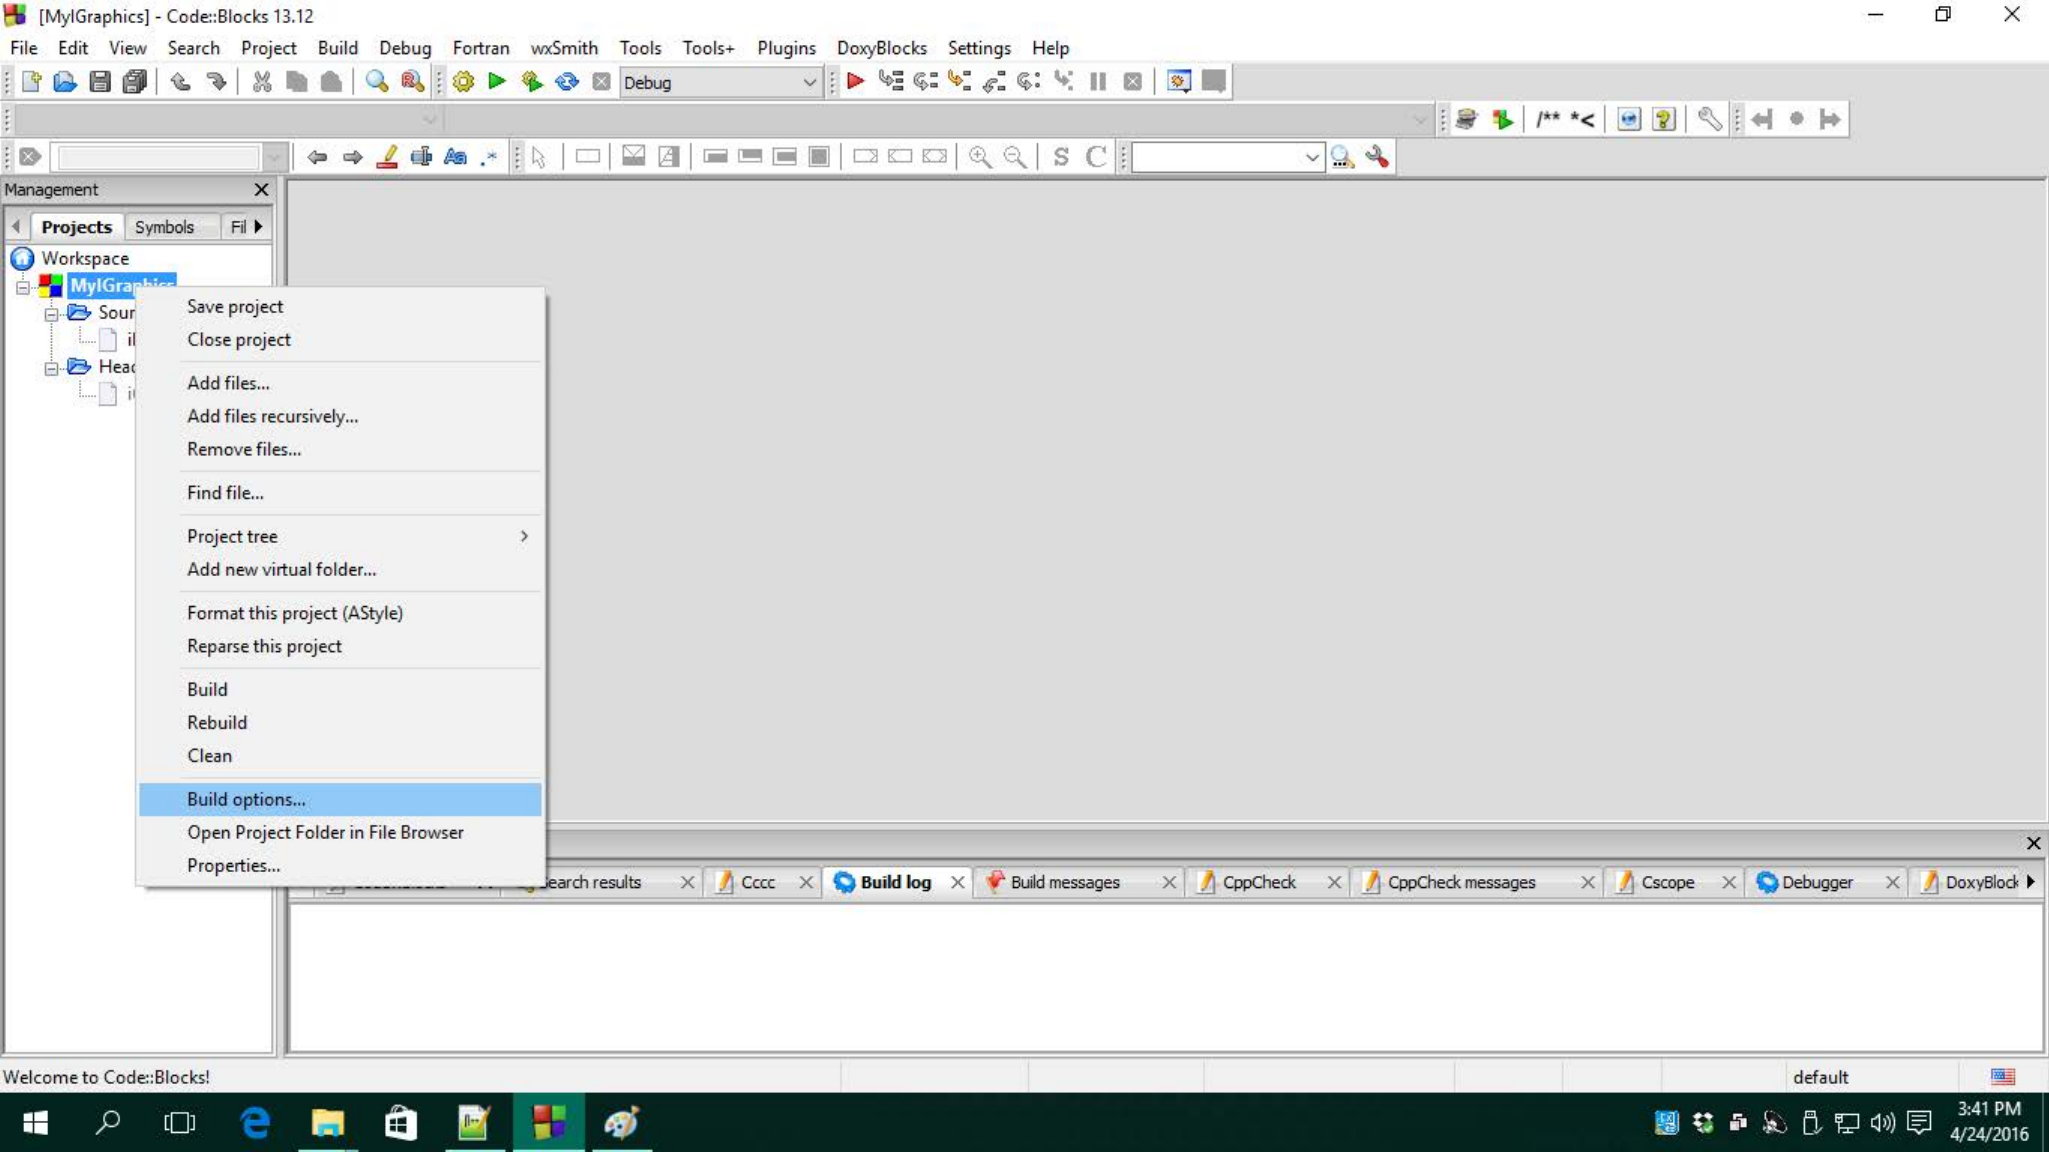Start debugging with red Debug/Continue arrow
2049x1152 pixels.
[x=855, y=82]
